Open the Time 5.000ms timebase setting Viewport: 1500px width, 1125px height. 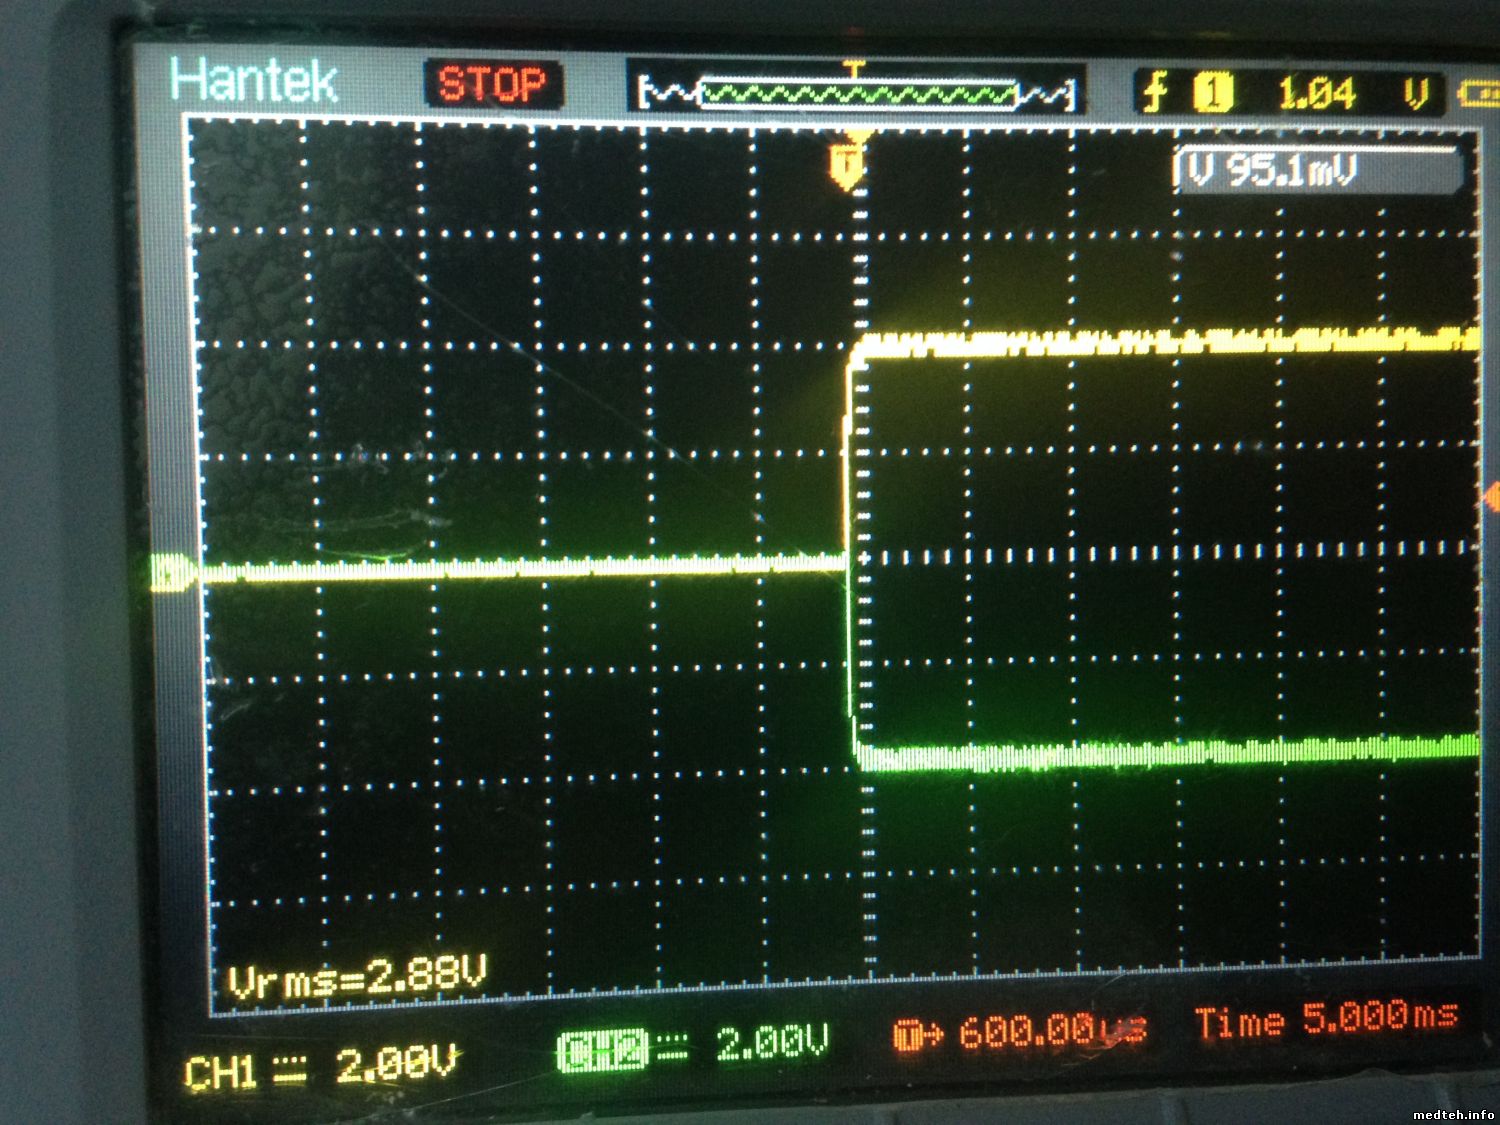1326,1020
